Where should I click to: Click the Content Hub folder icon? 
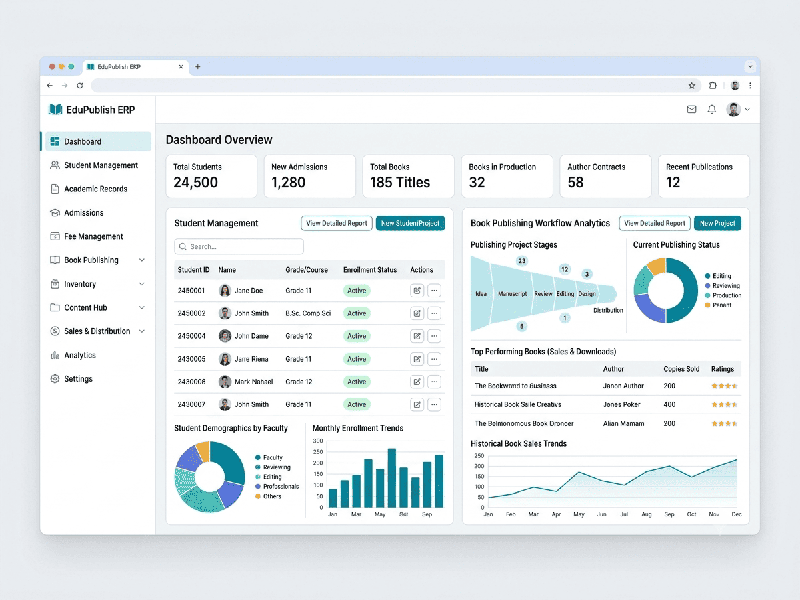55,308
